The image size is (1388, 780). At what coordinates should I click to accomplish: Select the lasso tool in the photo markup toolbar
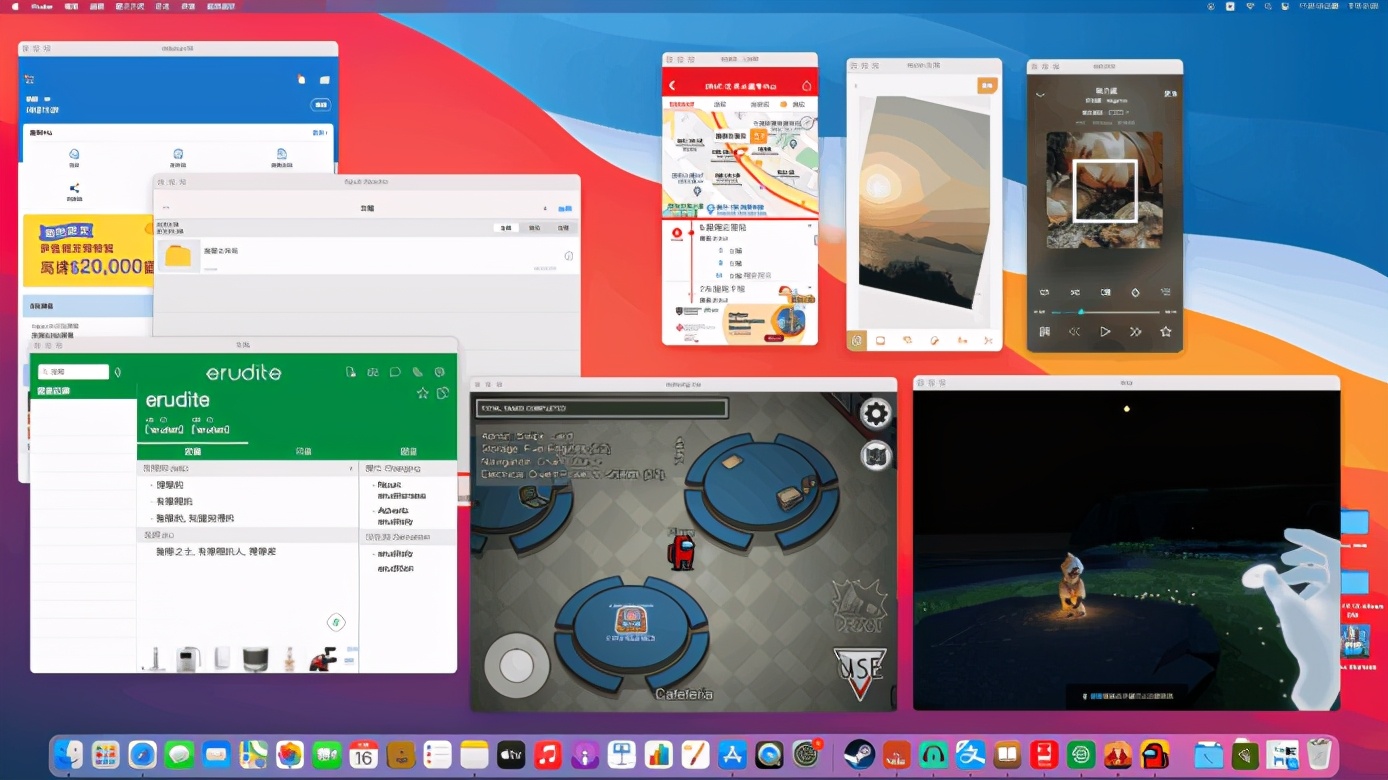coord(908,340)
